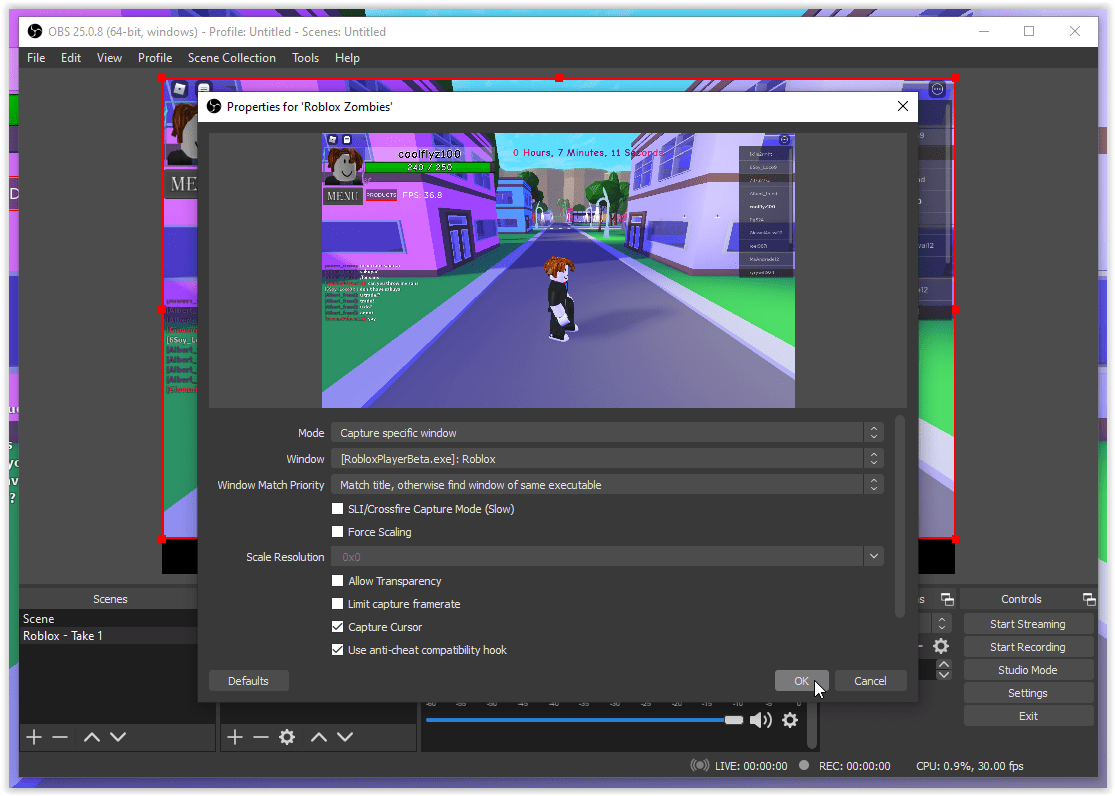Click the 'Controls' panel header
1115x796 pixels.
(1021, 599)
